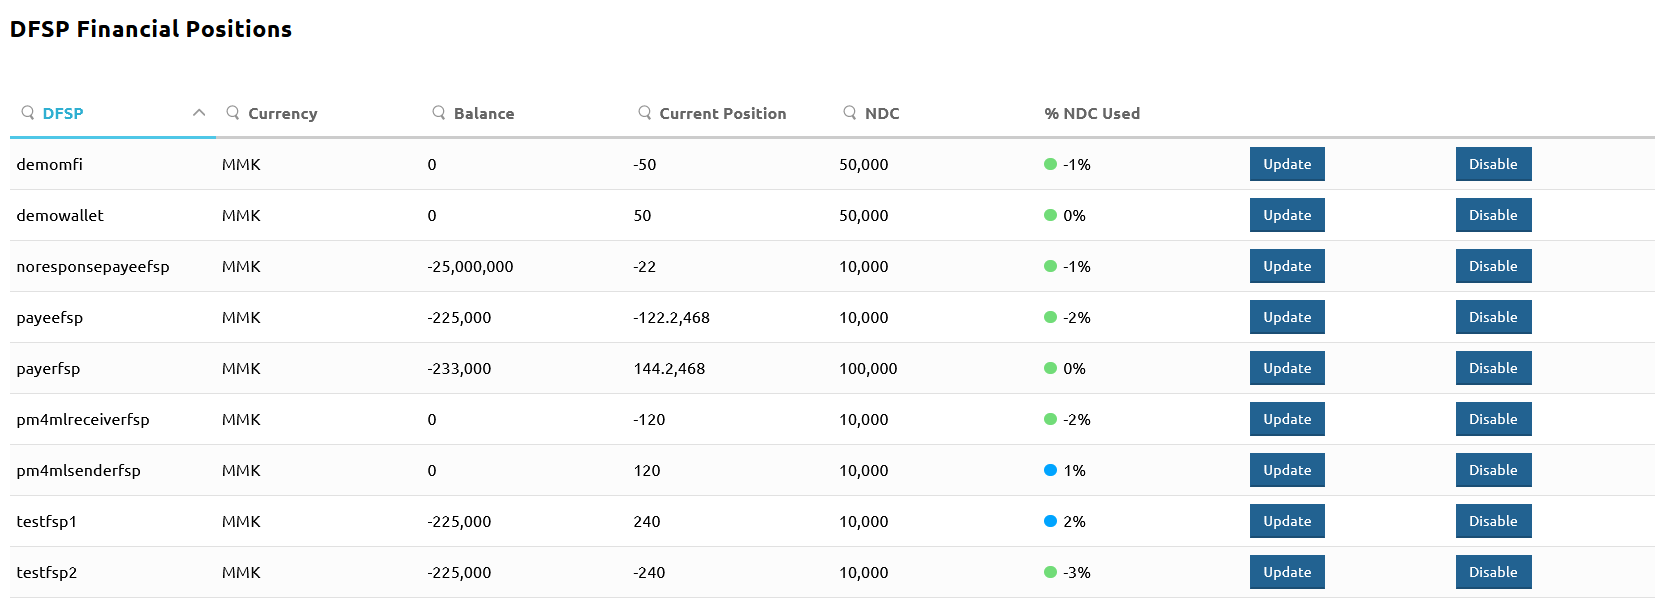Click the search icon beside NDC header

(850, 113)
